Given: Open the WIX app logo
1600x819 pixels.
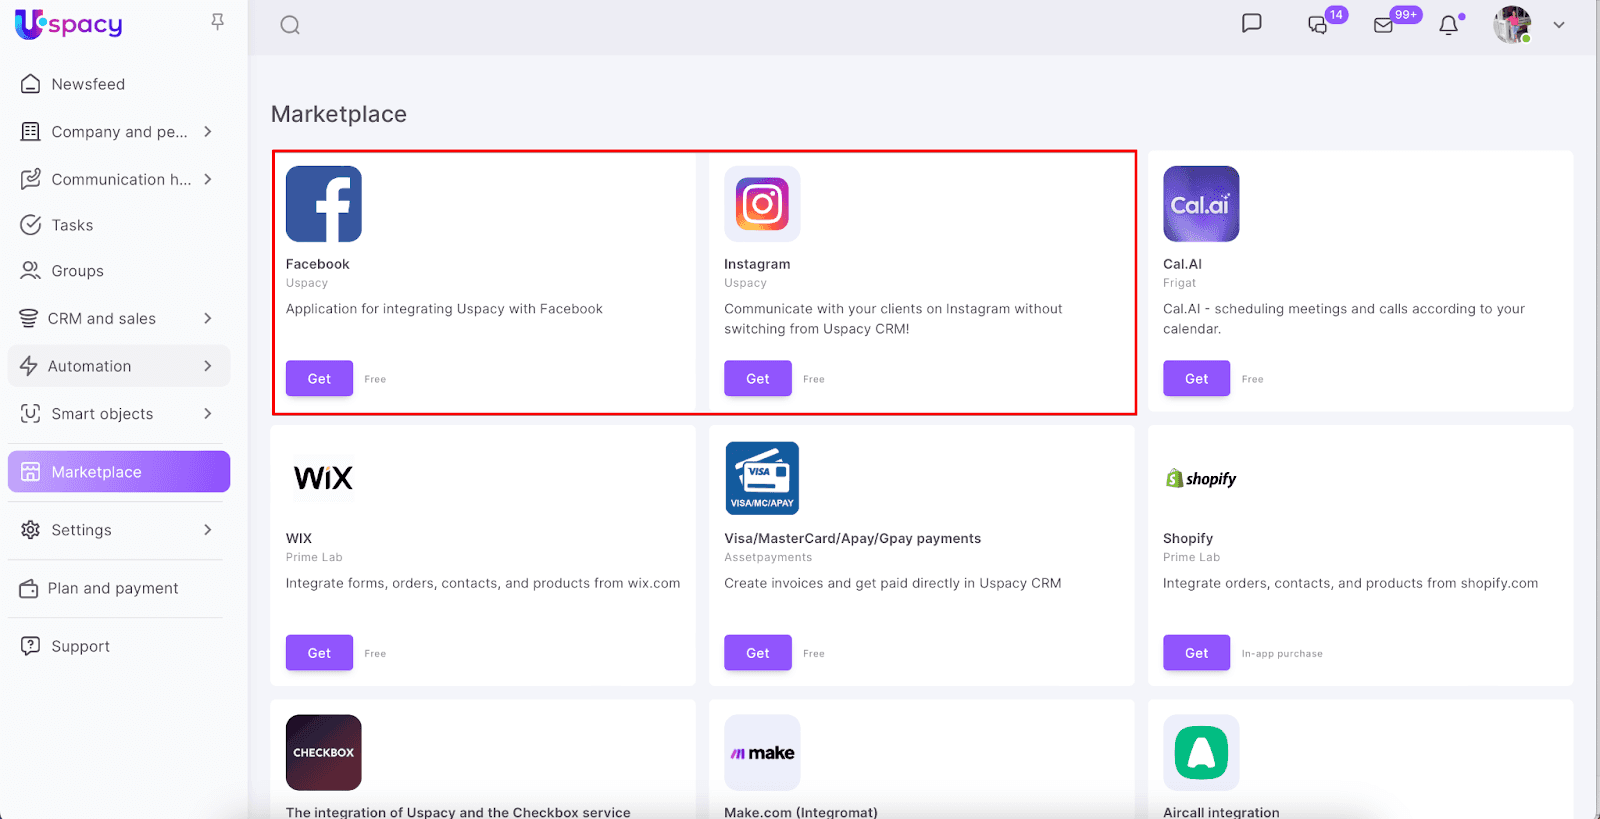Looking at the screenshot, I should (324, 478).
